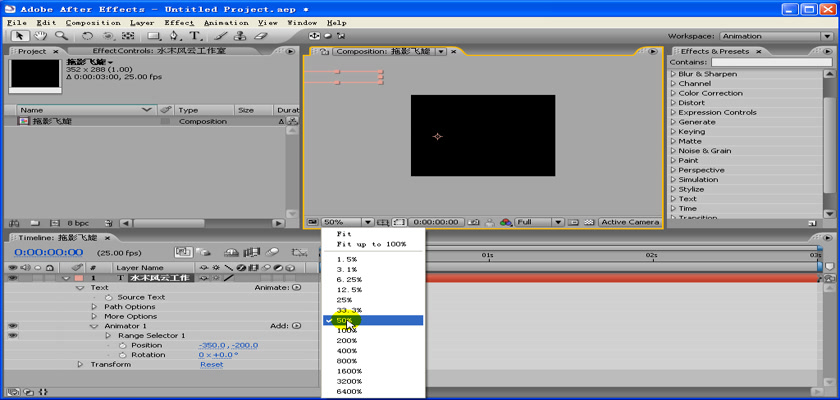840x400 pixels.
Task: Select the Rotation tool
Action: coord(86,36)
